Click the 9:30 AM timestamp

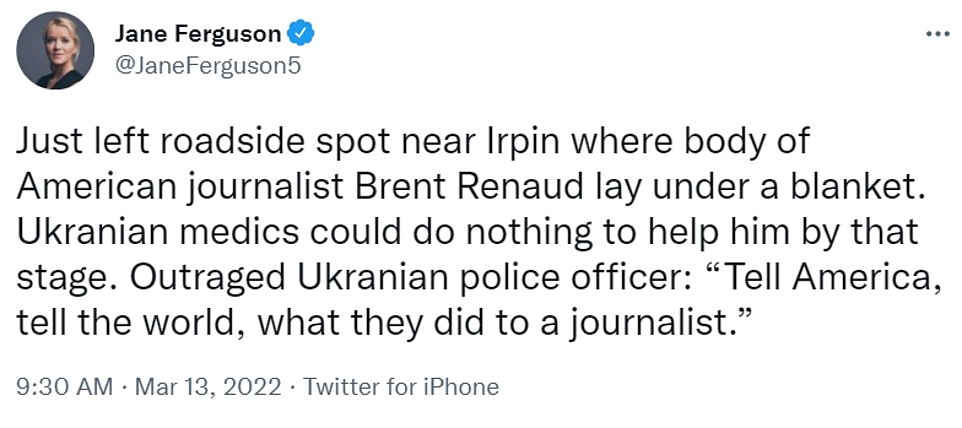63,386
